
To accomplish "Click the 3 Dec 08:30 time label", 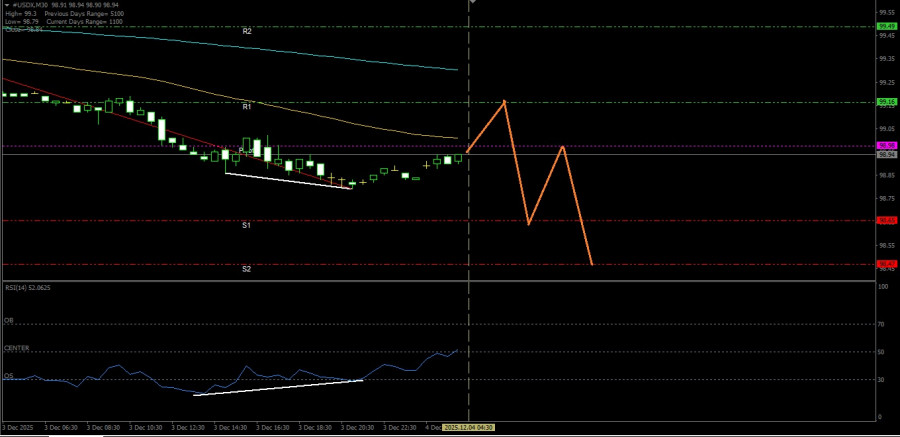I will [103, 428].
